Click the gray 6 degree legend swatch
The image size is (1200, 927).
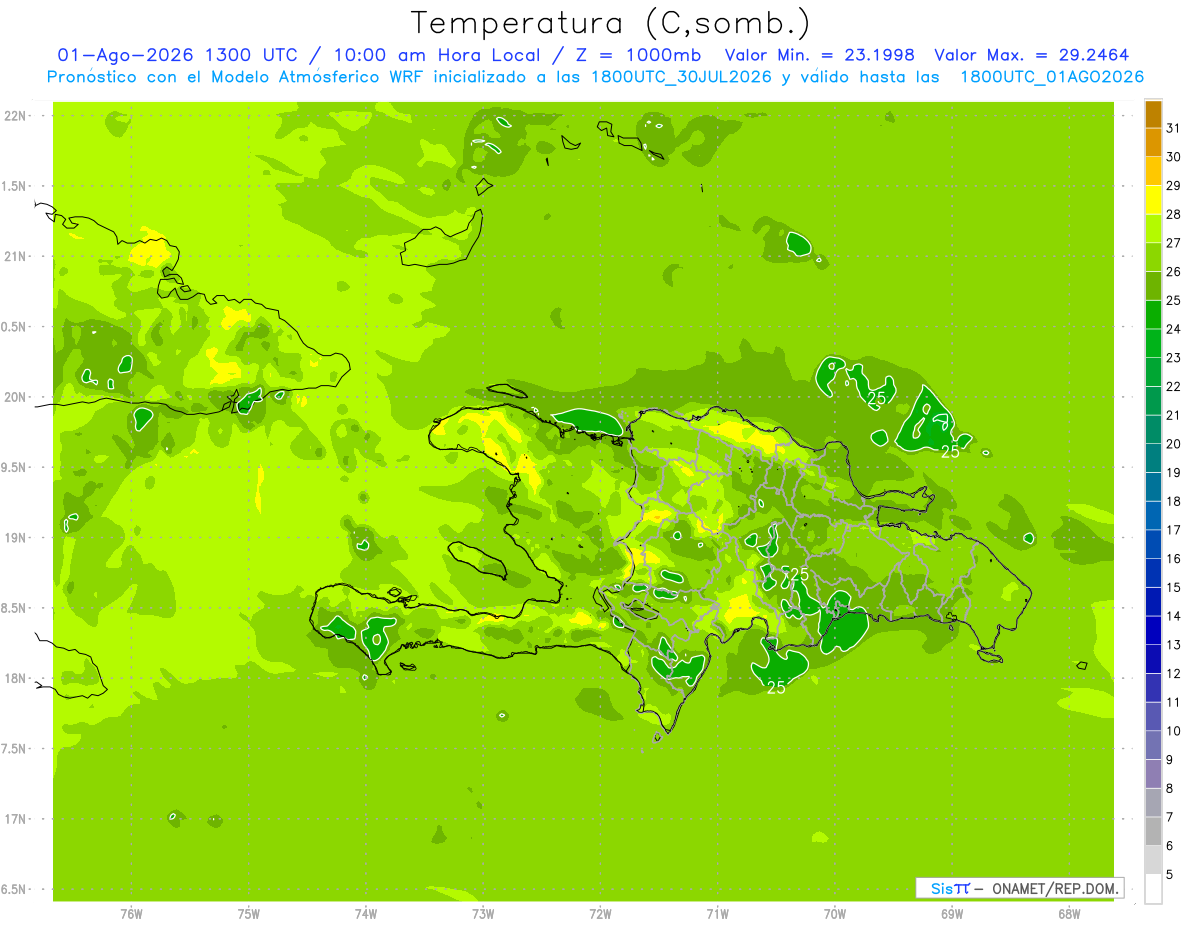tap(1153, 832)
